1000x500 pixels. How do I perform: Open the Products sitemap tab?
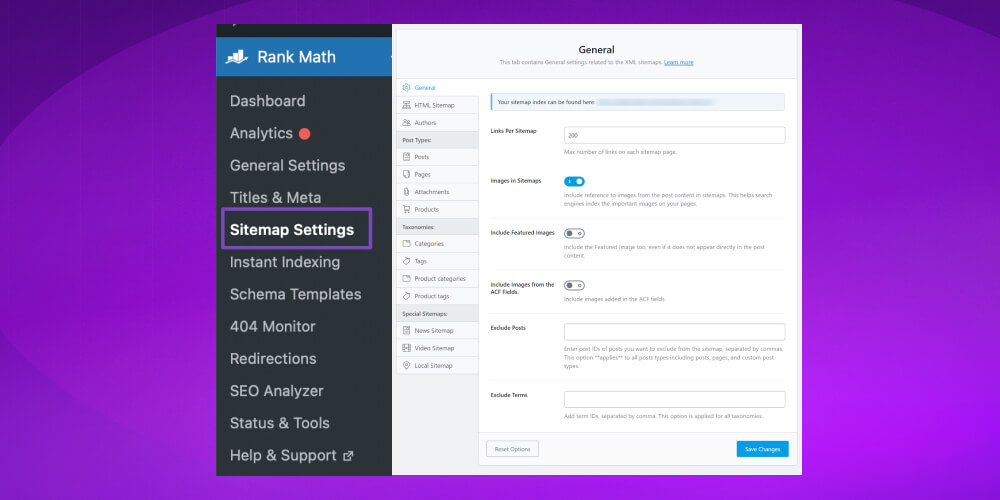(x=437, y=209)
